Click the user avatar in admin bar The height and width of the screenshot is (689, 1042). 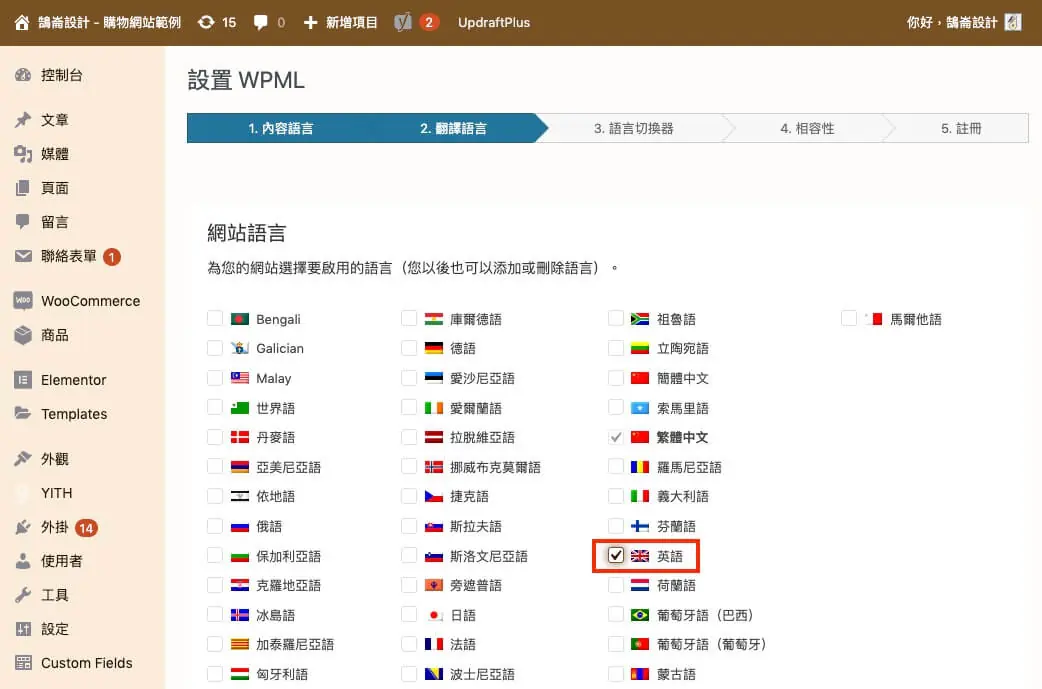[1013, 23]
